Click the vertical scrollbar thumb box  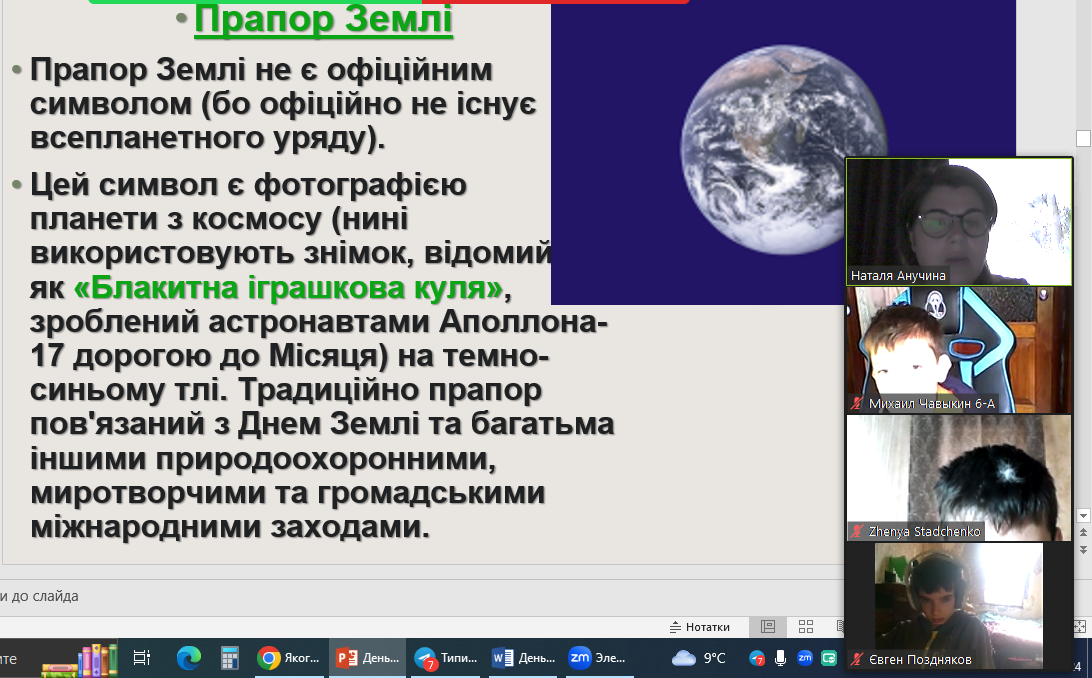point(1083,139)
